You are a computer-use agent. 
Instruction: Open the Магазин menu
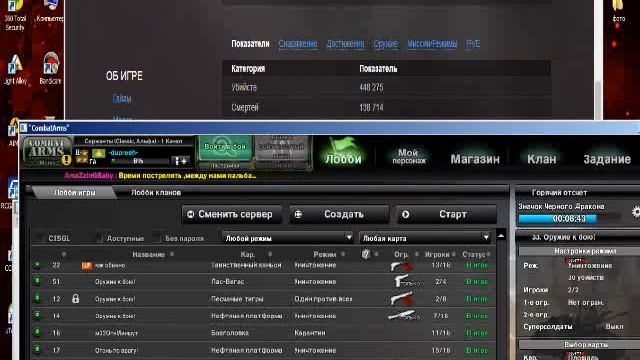click(x=475, y=159)
